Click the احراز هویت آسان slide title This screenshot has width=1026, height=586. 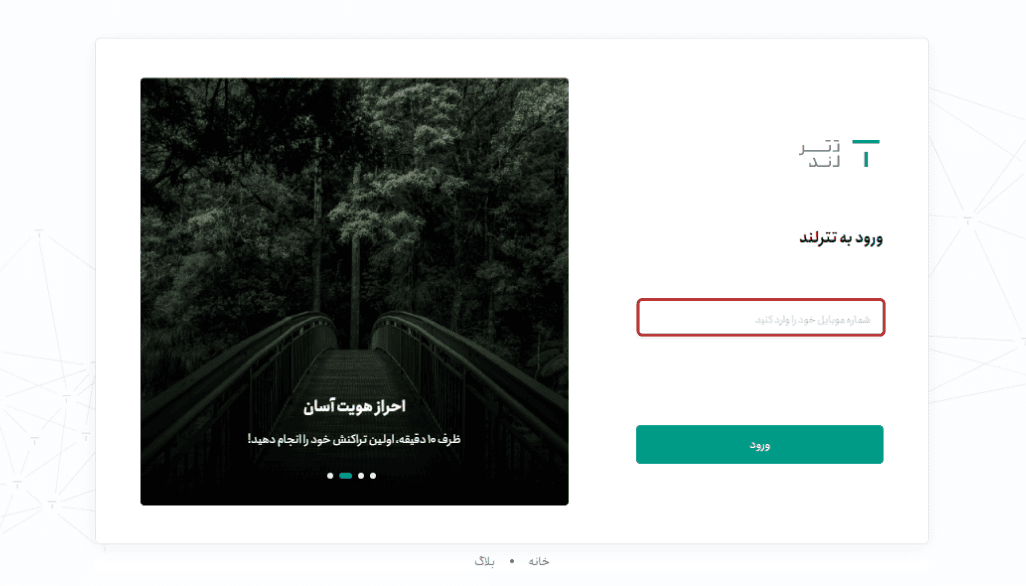(x=355, y=406)
